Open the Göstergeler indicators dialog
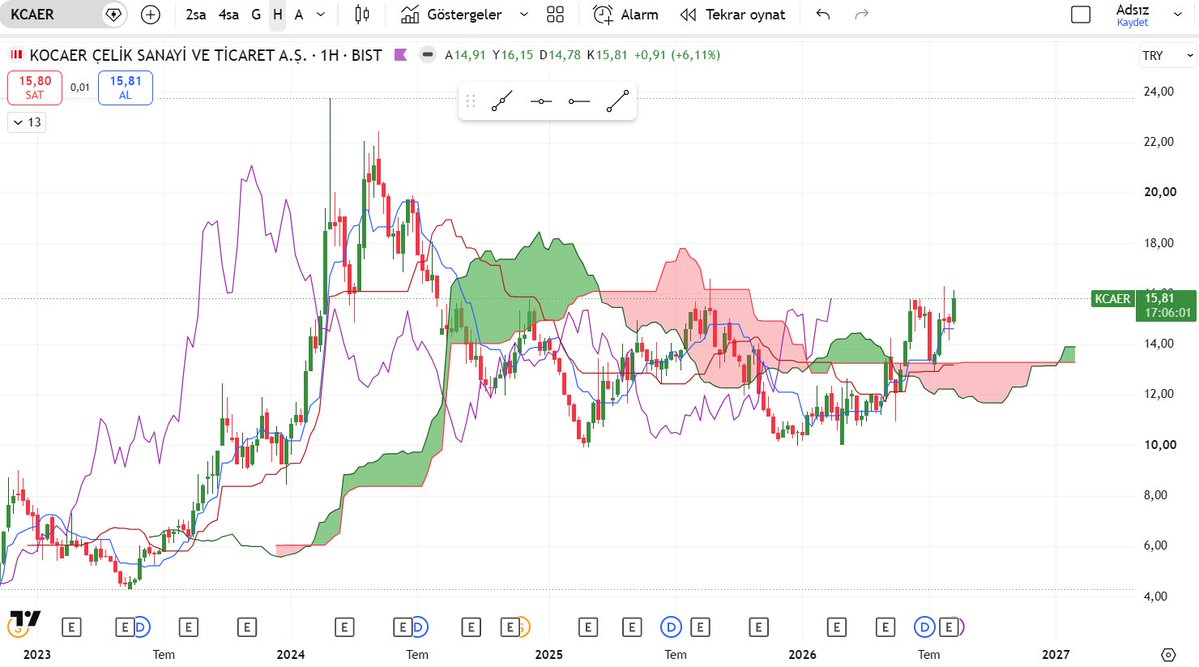This screenshot has width=1199, height=667. pyautogui.click(x=452, y=15)
